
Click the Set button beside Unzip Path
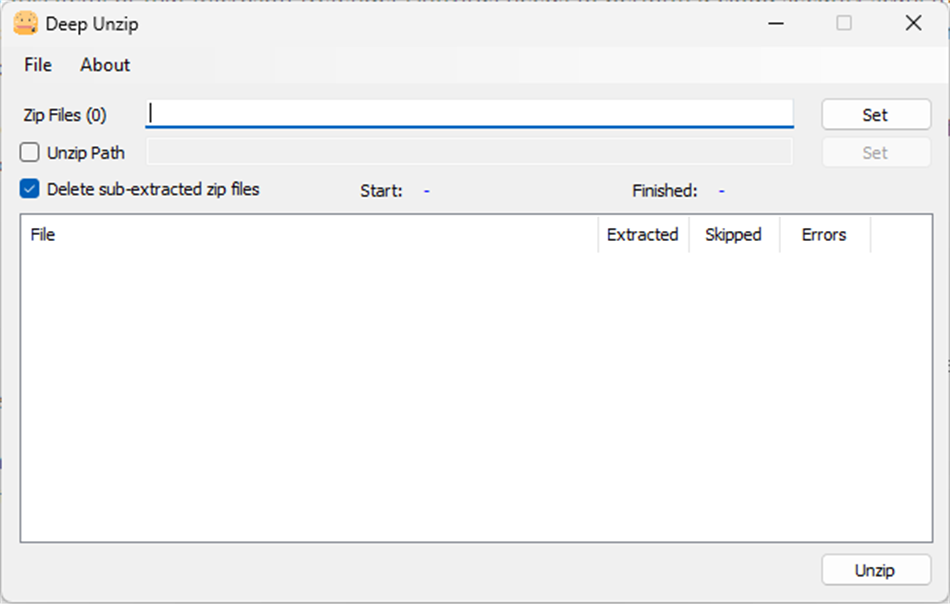(875, 153)
